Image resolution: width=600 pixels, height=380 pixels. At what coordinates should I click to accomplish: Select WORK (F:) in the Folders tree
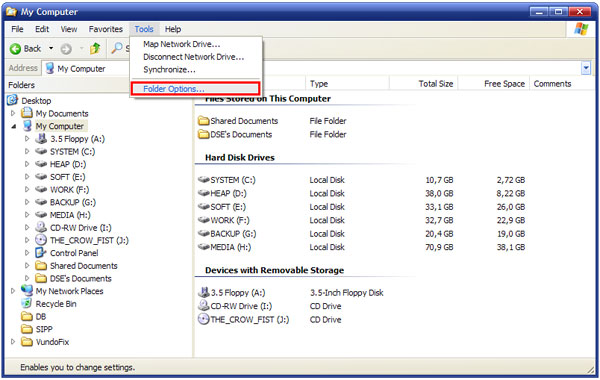[x=69, y=189]
